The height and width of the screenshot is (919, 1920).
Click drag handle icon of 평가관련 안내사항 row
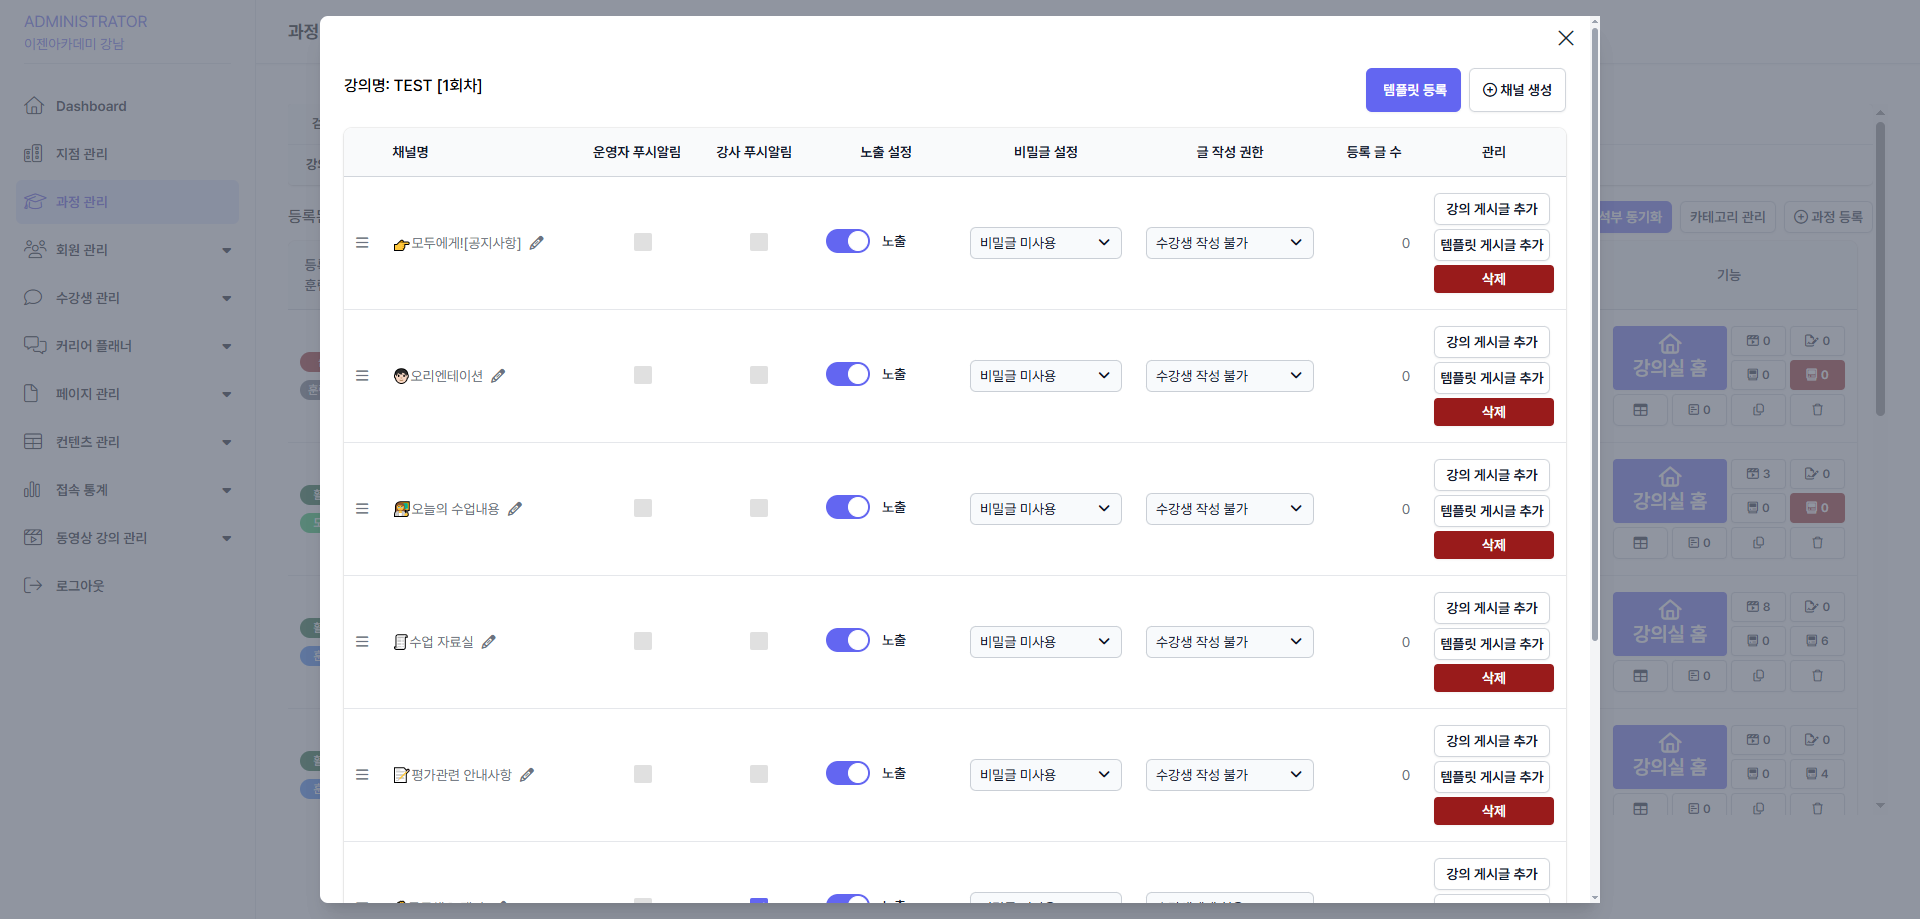(362, 775)
